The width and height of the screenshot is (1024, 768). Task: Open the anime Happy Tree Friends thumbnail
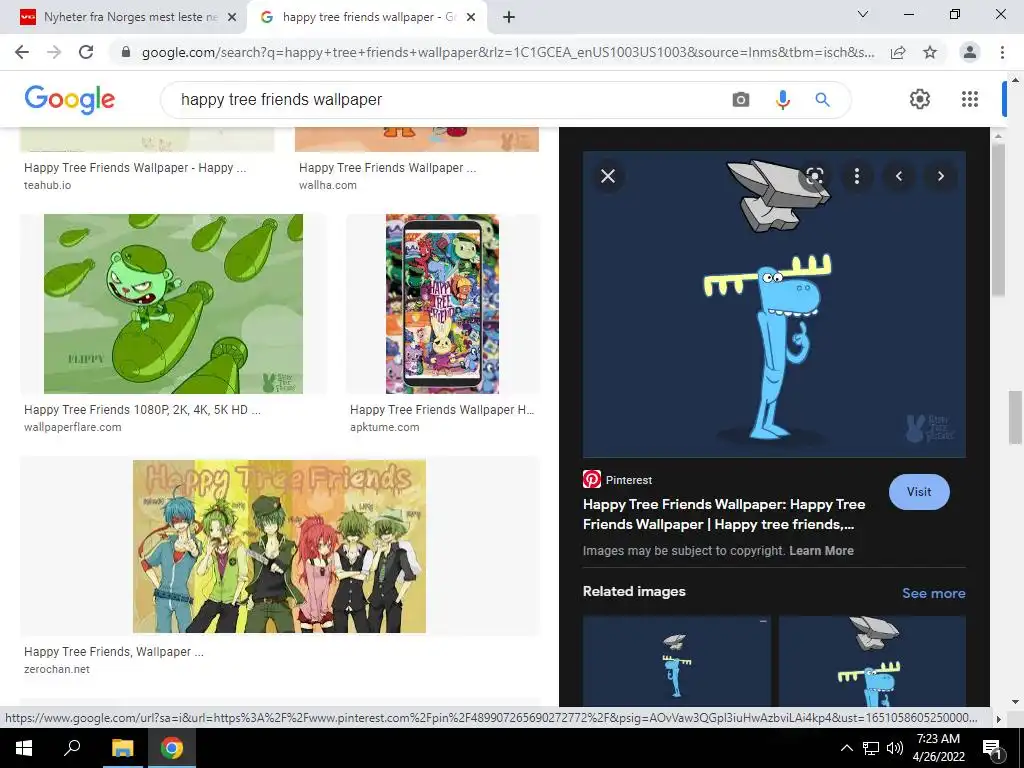tap(280, 546)
